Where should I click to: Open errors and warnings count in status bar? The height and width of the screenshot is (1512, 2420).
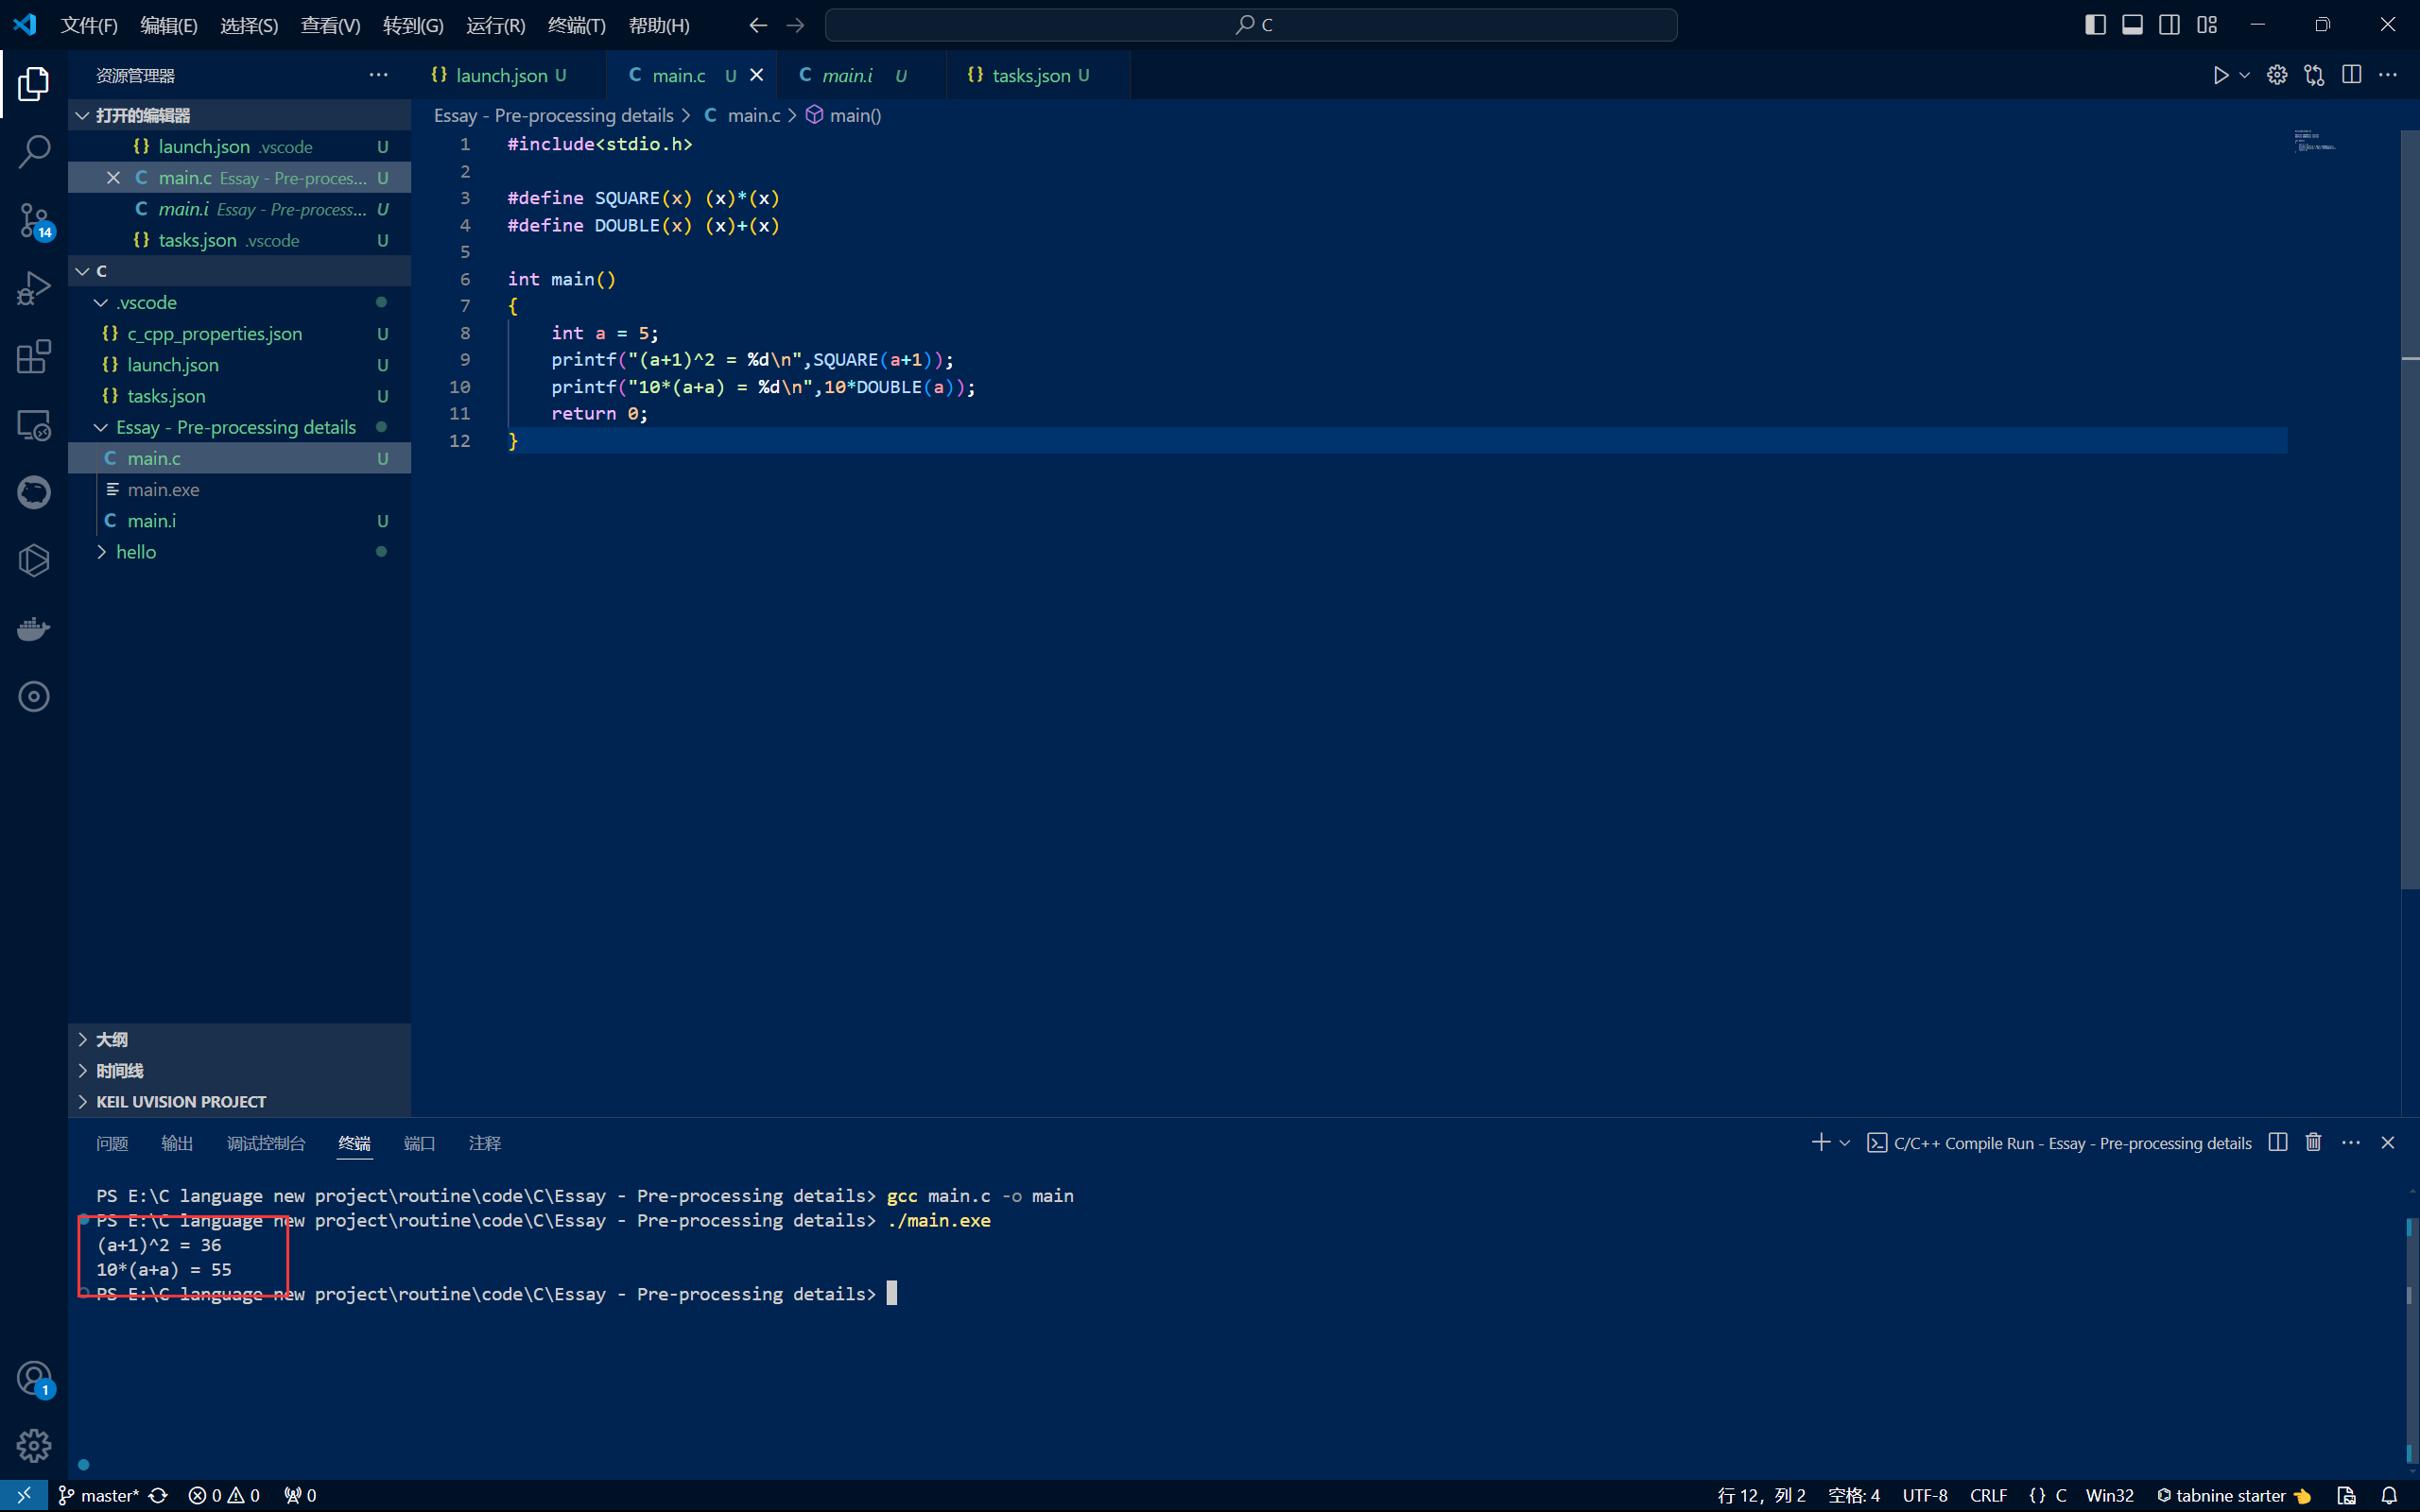point(224,1495)
